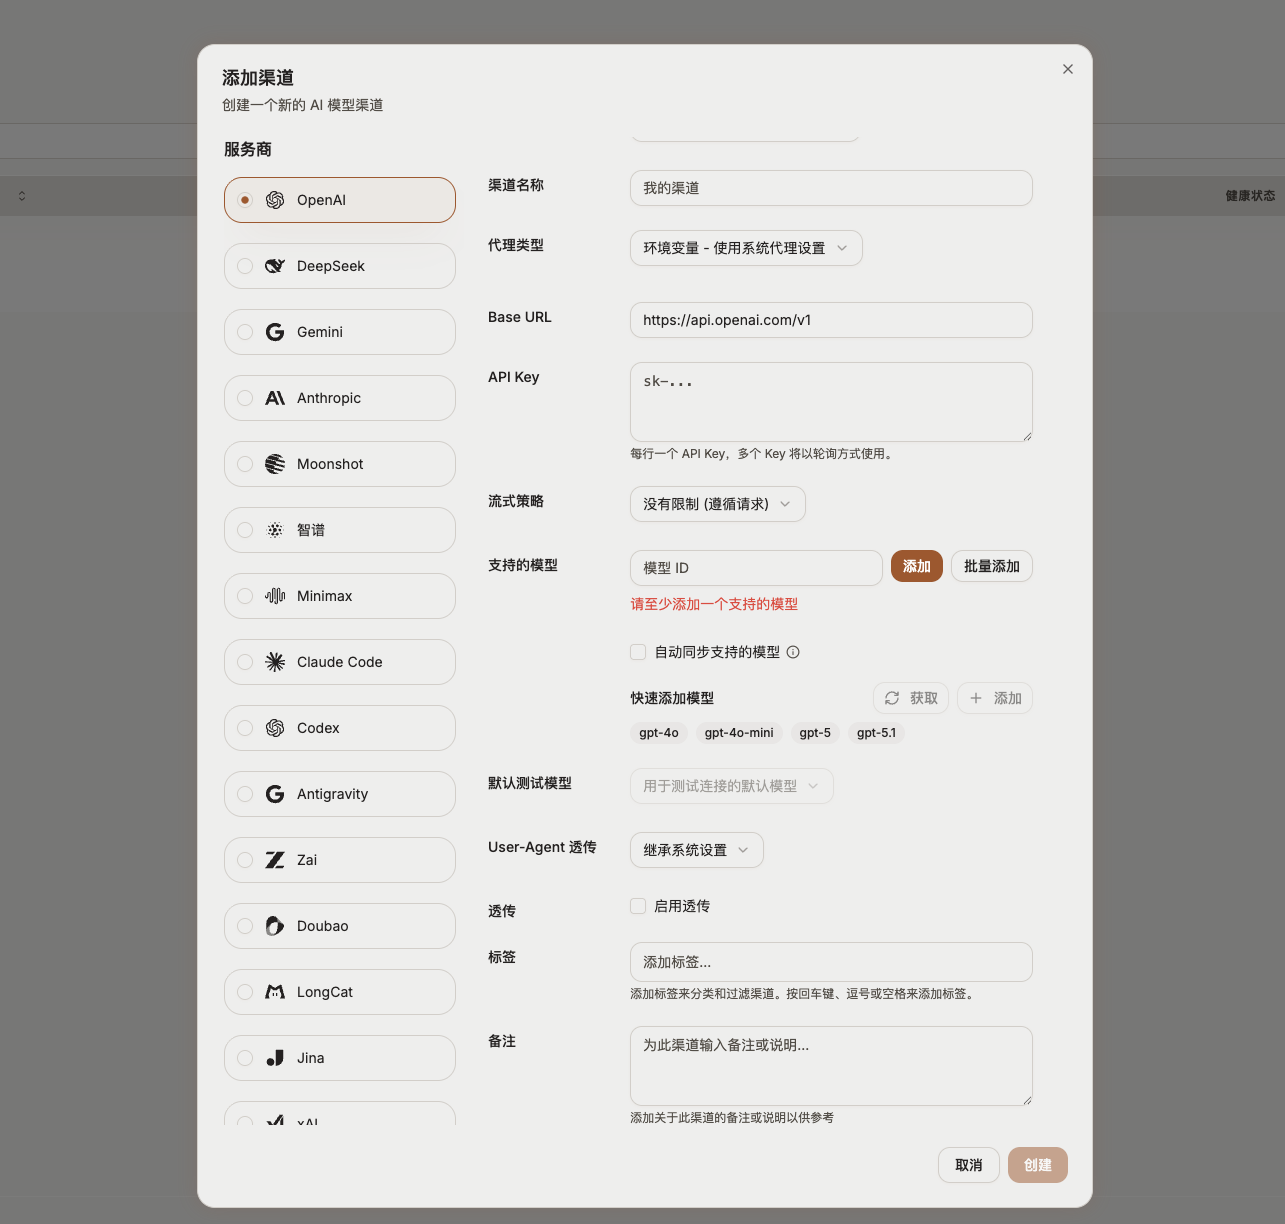Viewport: 1285px width, 1224px height.
Task: Select the Moonshot radio button
Action: click(245, 464)
